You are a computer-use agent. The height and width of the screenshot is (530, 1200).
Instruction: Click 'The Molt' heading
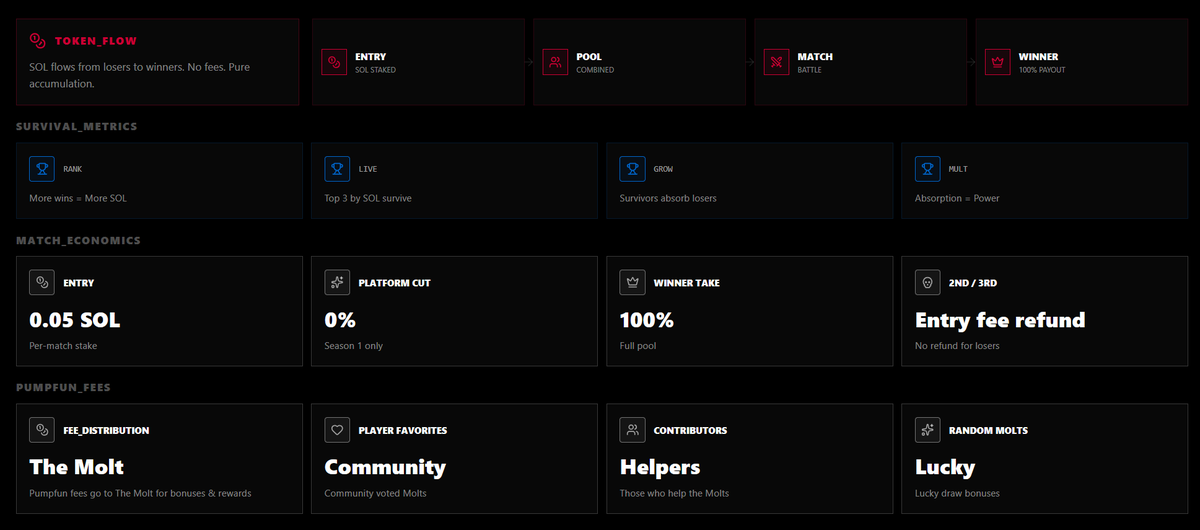pos(77,467)
